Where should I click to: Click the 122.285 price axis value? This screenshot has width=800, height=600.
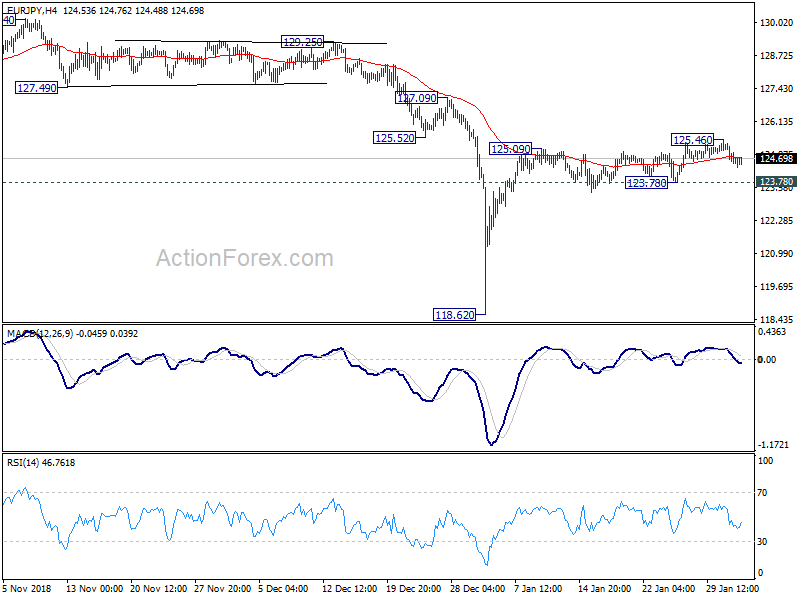(777, 220)
